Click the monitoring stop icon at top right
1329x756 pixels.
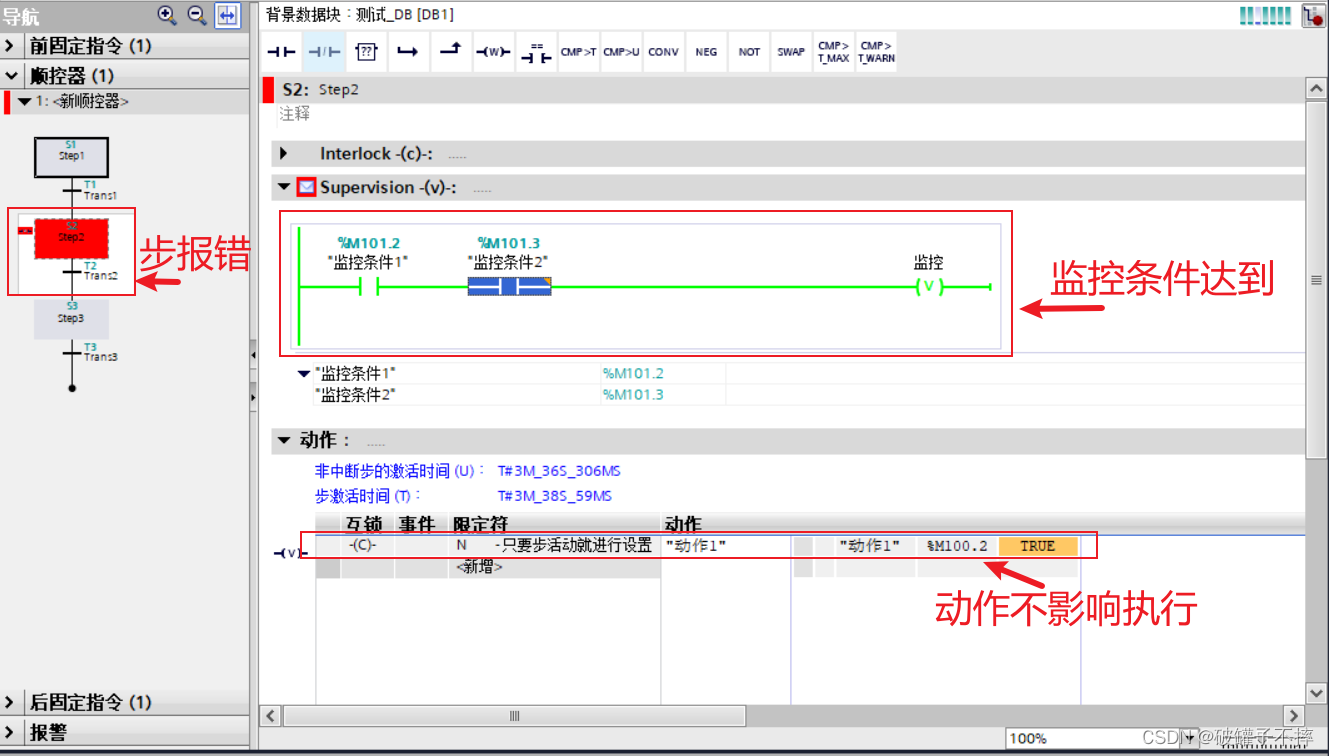(1312, 15)
